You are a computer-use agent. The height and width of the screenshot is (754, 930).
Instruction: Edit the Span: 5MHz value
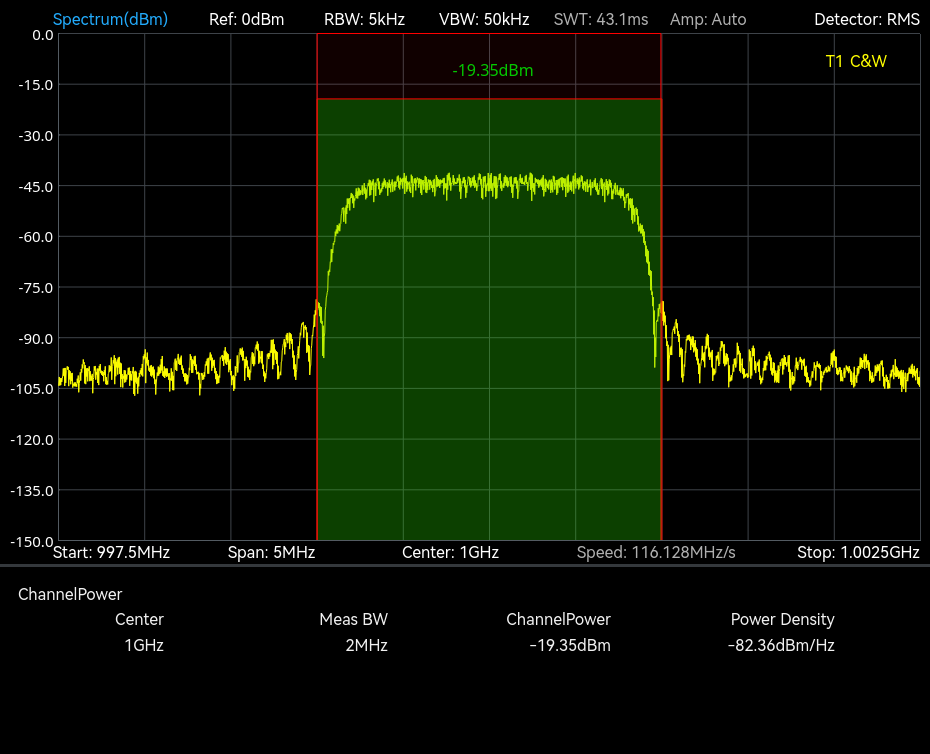pyautogui.click(x=271, y=552)
